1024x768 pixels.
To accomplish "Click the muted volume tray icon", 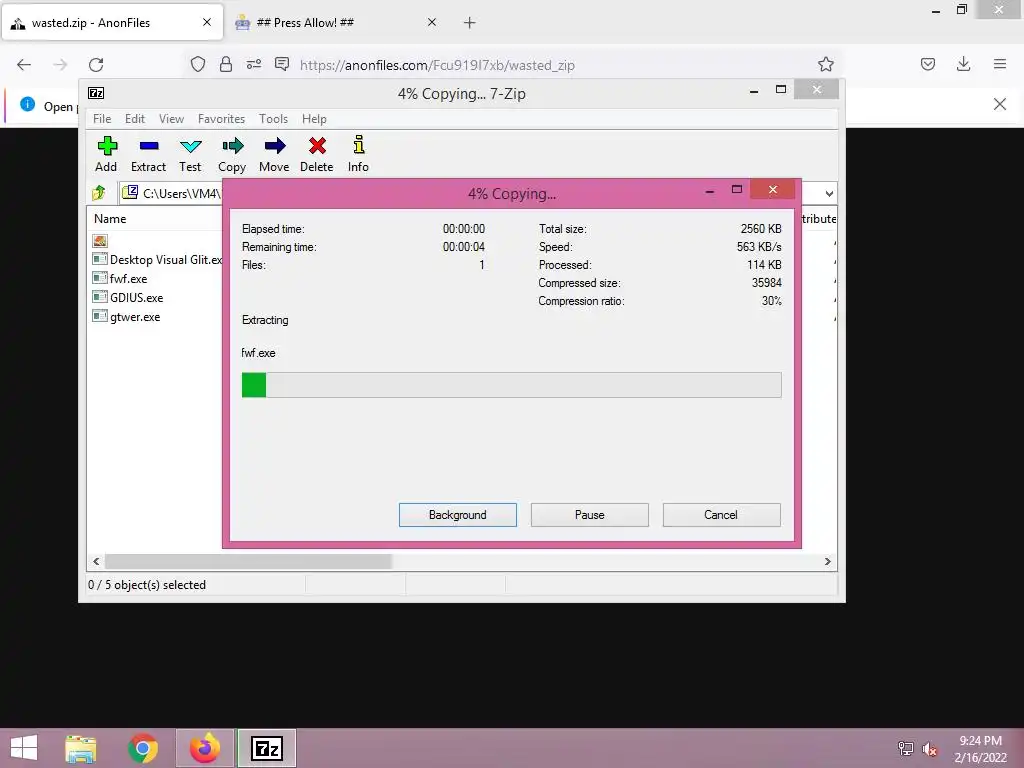I will [x=930, y=749].
